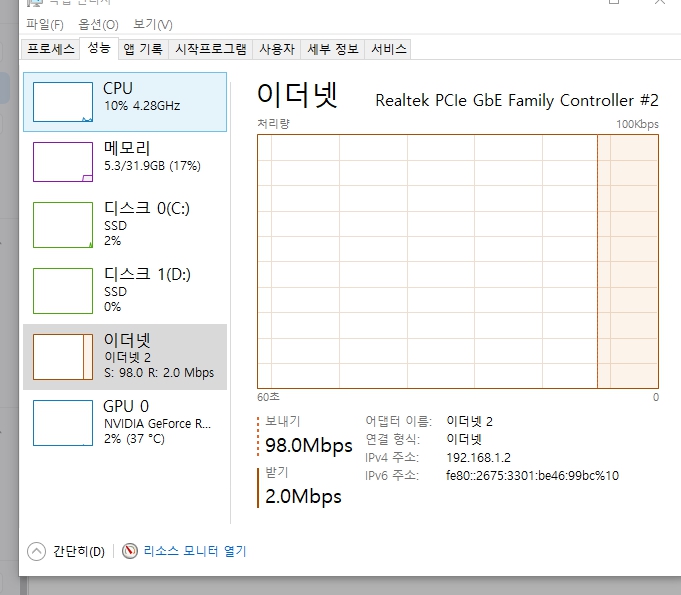Image resolution: width=681 pixels, height=595 pixels.
Task: Open the 옵션(O) menu
Action: pyautogui.click(x=98, y=24)
